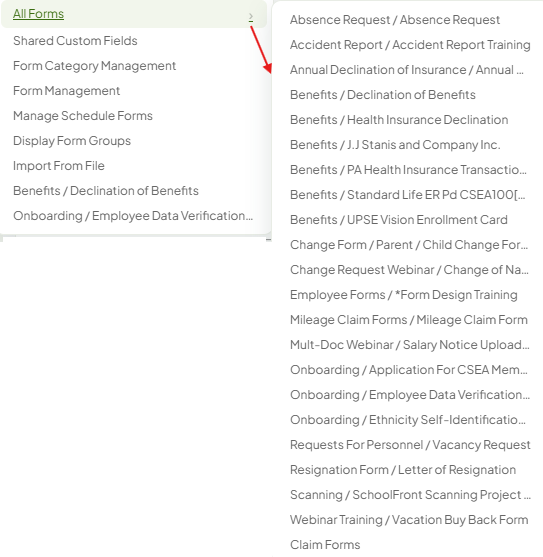This screenshot has height=557, width=543.
Task: Open Form Management menu entry
Action: coord(66,91)
